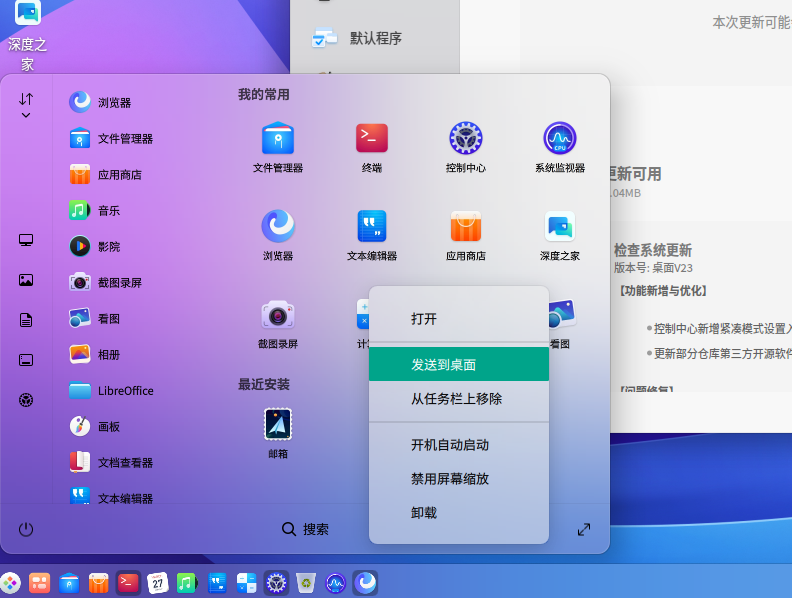Select 默认程序 in Control Center window
Viewport: 792px width, 598px height.
pyautogui.click(x=375, y=38)
